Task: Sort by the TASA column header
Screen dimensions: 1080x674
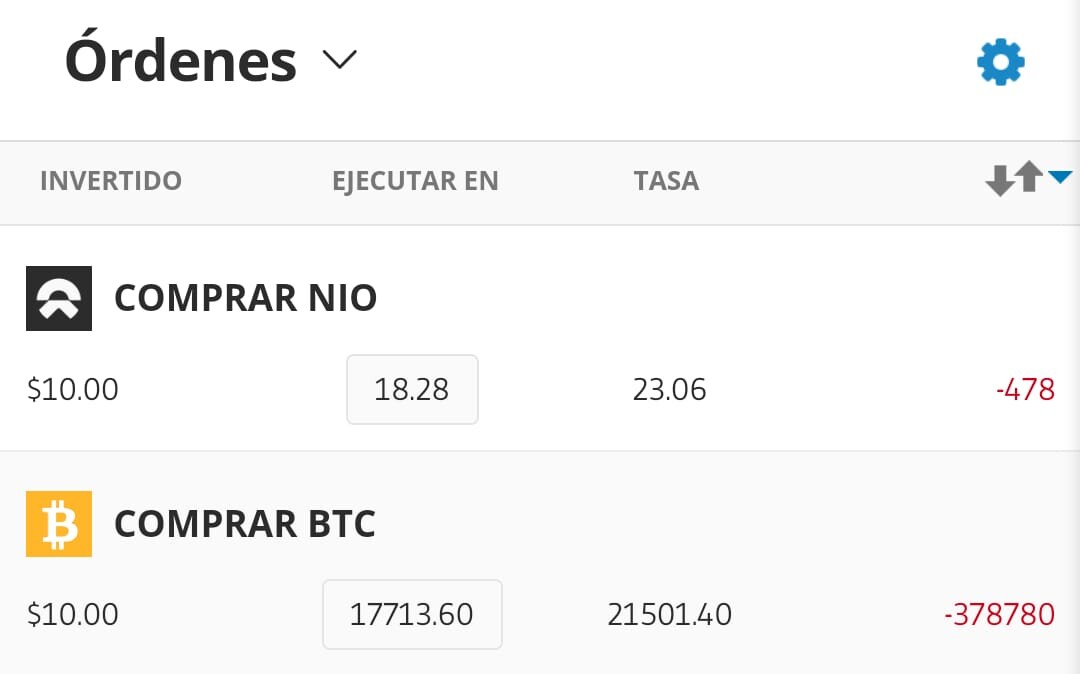Action: [x=666, y=181]
